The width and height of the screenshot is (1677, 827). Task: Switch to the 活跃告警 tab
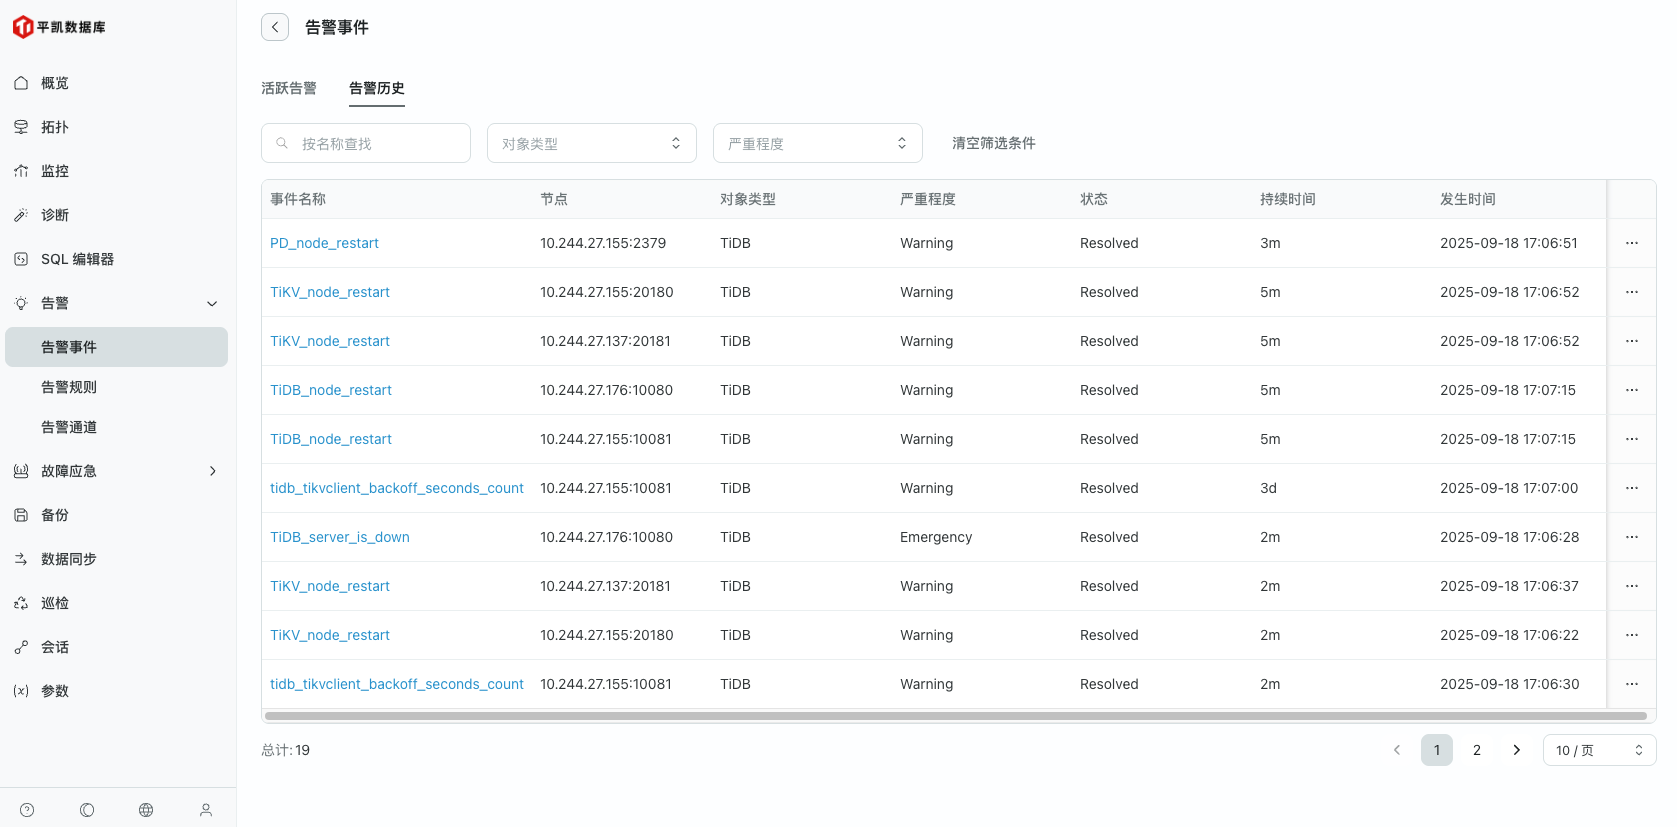tap(288, 88)
